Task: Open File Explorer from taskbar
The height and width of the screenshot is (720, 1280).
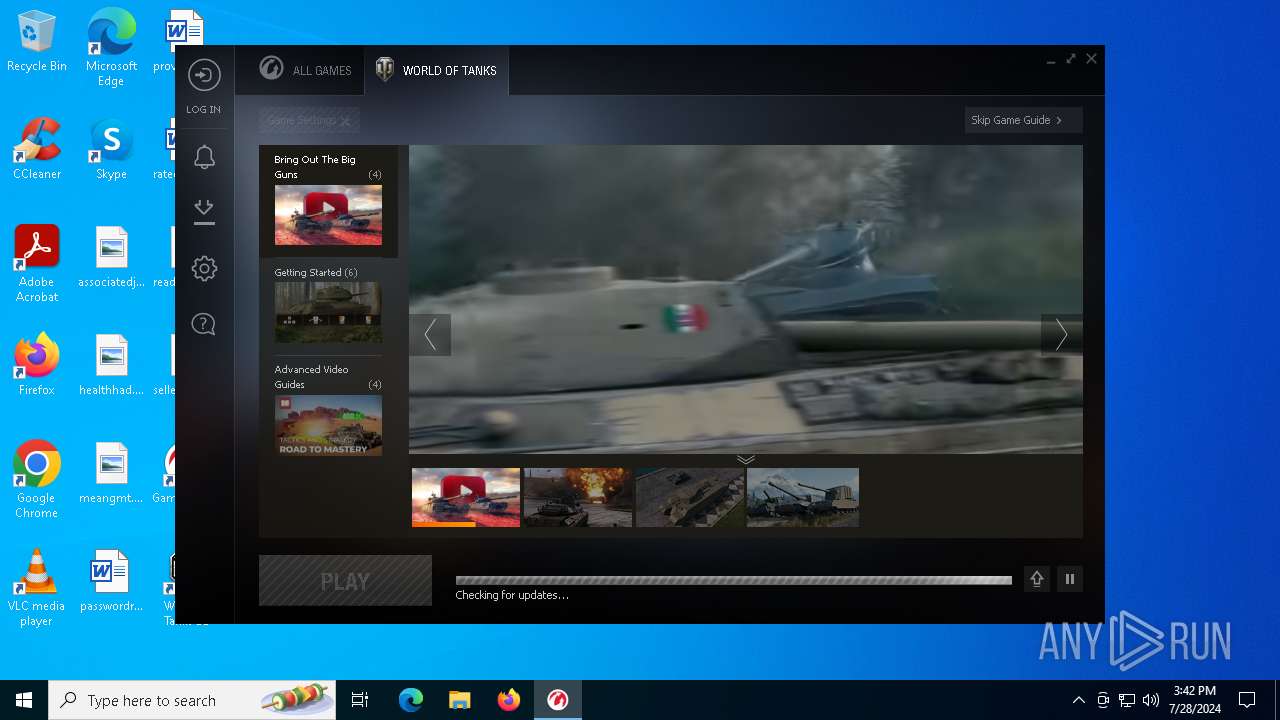Action: point(460,700)
